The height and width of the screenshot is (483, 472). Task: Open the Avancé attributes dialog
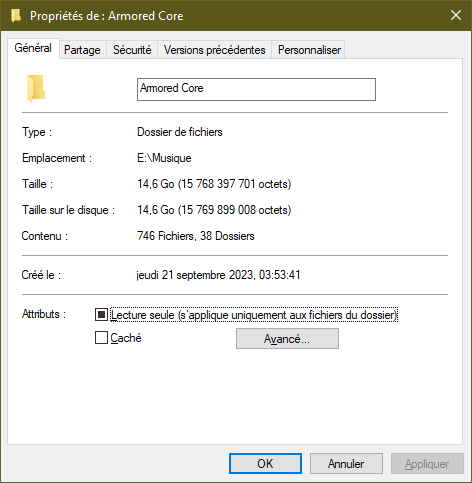287,339
